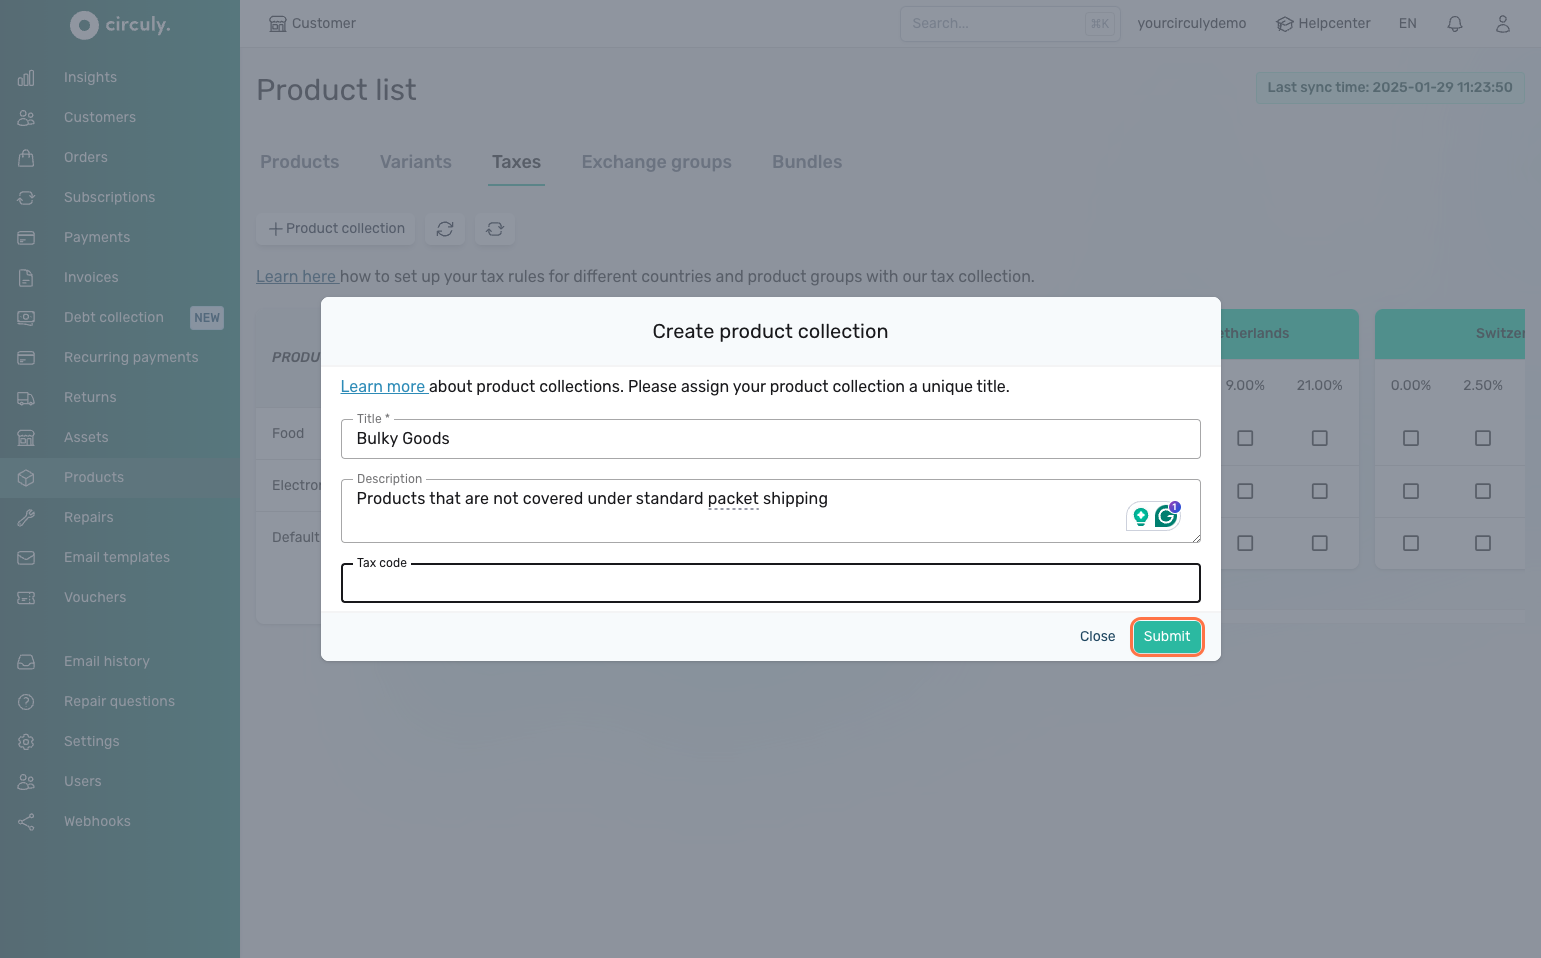Click the Product collection add button

point(336,229)
